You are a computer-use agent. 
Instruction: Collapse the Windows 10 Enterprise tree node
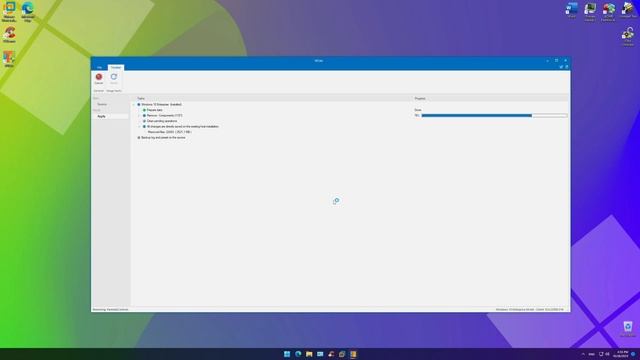click(x=133, y=104)
